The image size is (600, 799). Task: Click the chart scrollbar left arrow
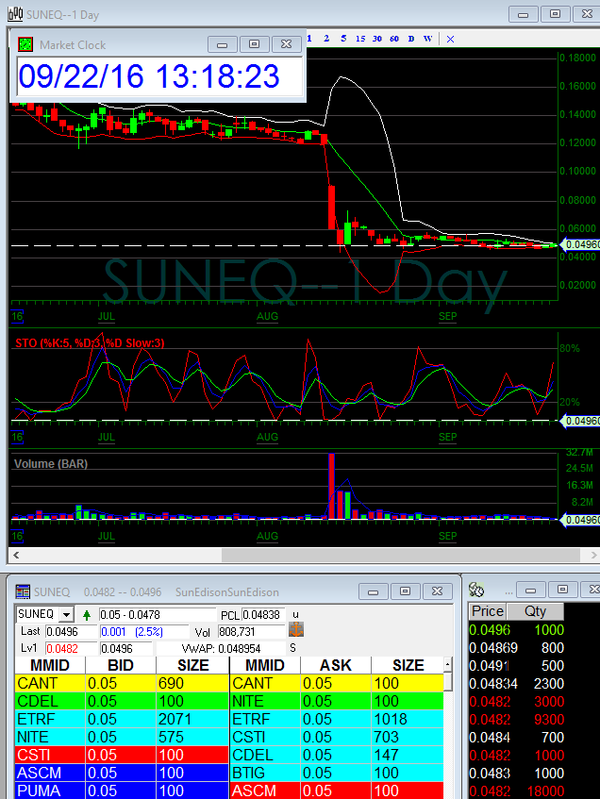pyautogui.click(x=16, y=555)
